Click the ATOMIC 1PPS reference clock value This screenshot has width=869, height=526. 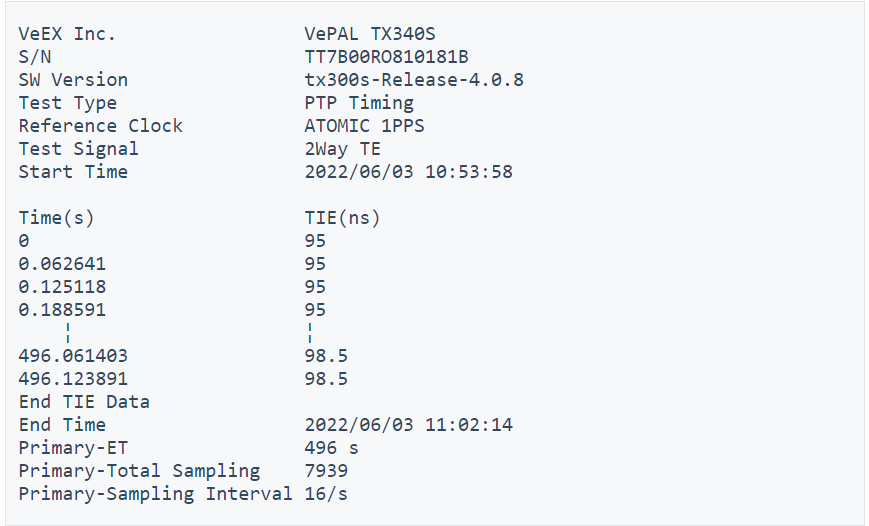pyautogui.click(x=364, y=126)
